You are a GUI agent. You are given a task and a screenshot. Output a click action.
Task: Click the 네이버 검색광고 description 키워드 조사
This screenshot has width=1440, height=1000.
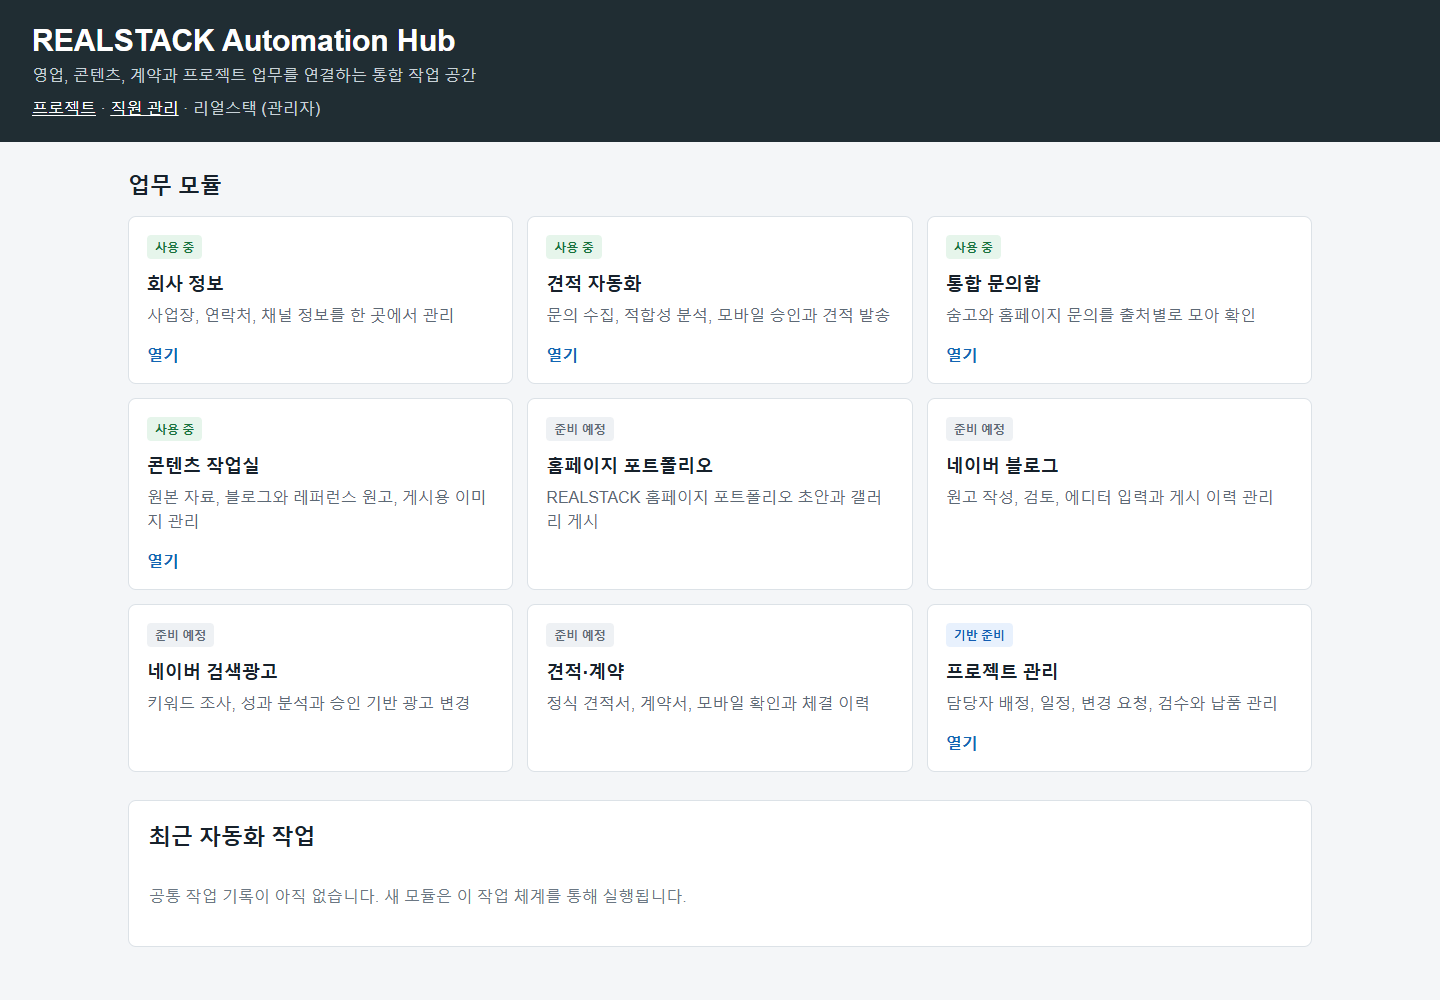pyautogui.click(x=309, y=703)
